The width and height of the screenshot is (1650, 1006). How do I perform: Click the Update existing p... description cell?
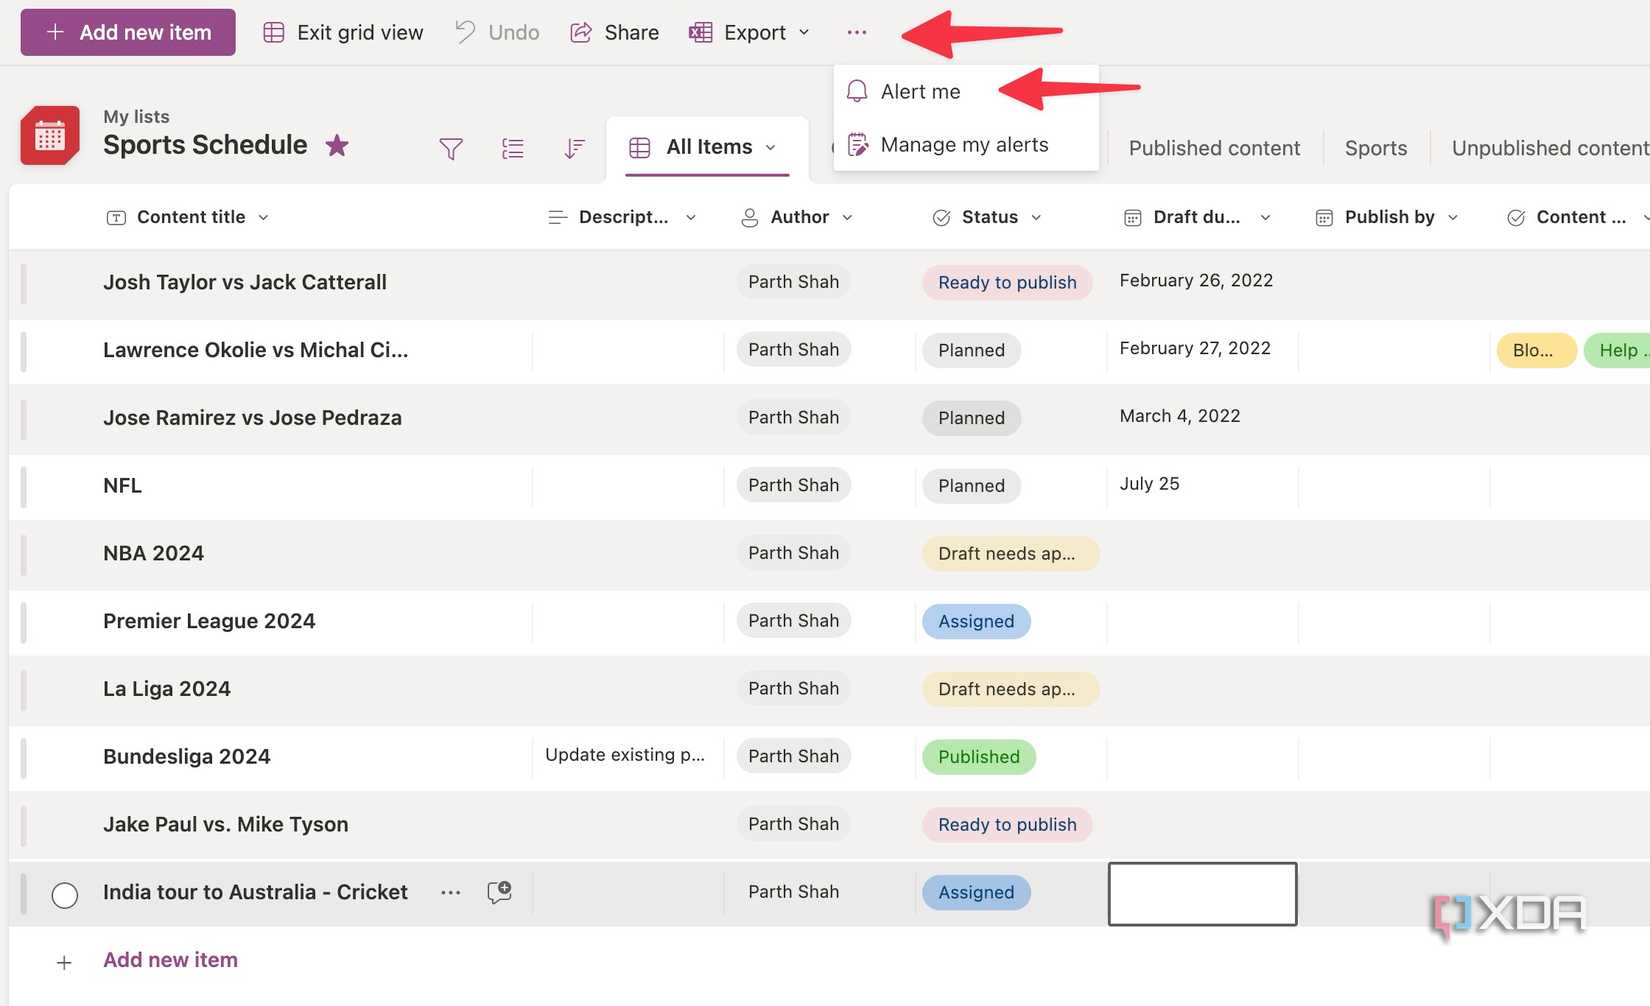coord(625,755)
